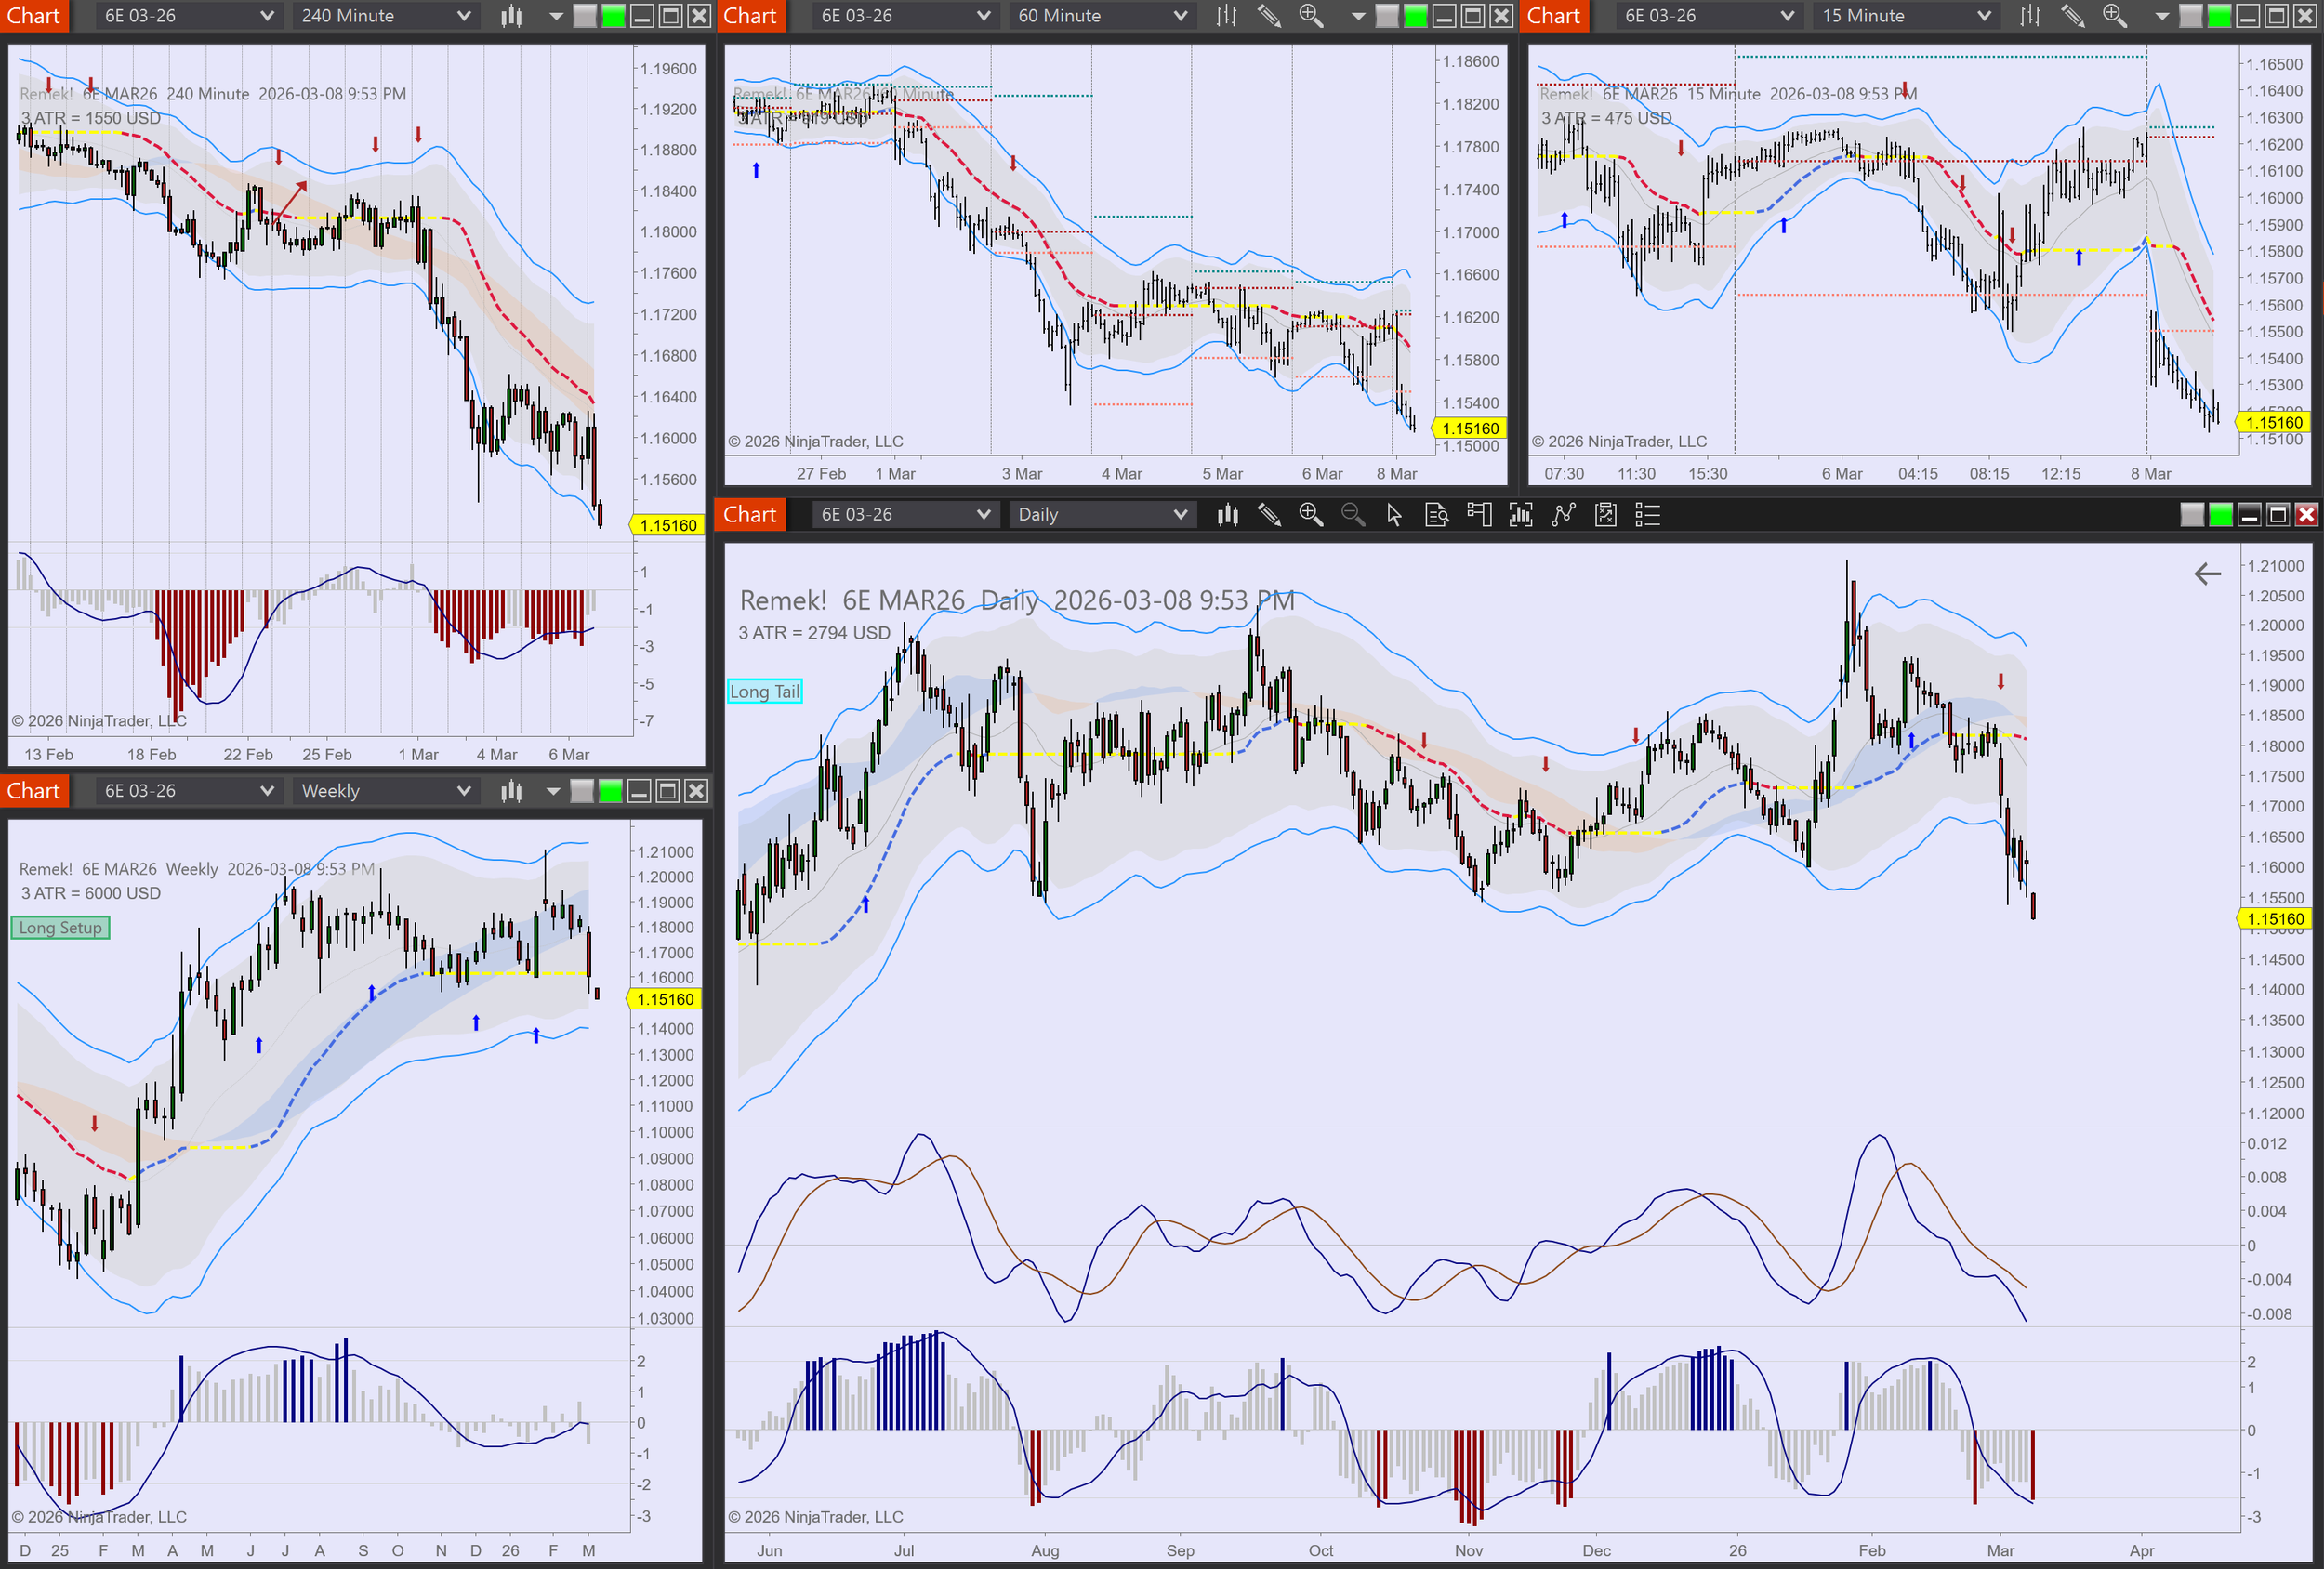Click the Long Setup label on Weekly chart
Image resolution: width=2324 pixels, height=1569 pixels.
[60, 928]
